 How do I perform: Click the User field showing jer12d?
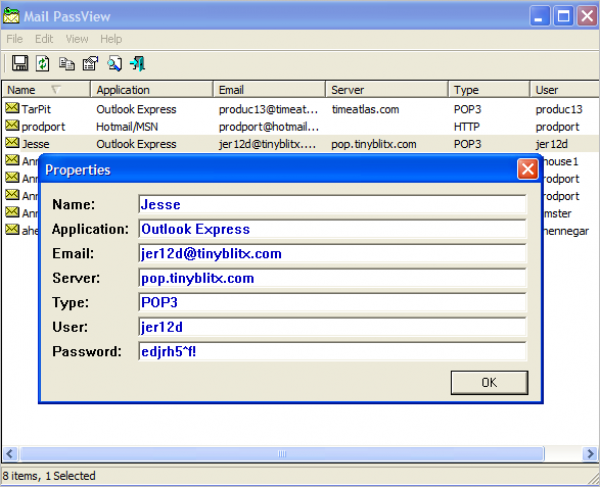[333, 327]
